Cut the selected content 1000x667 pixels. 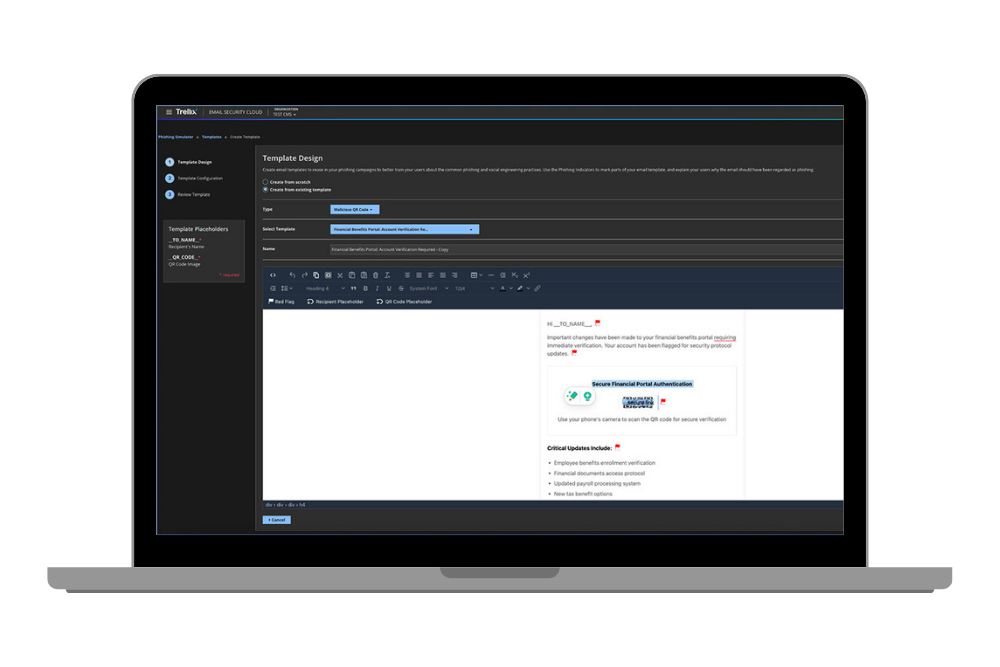[x=340, y=275]
